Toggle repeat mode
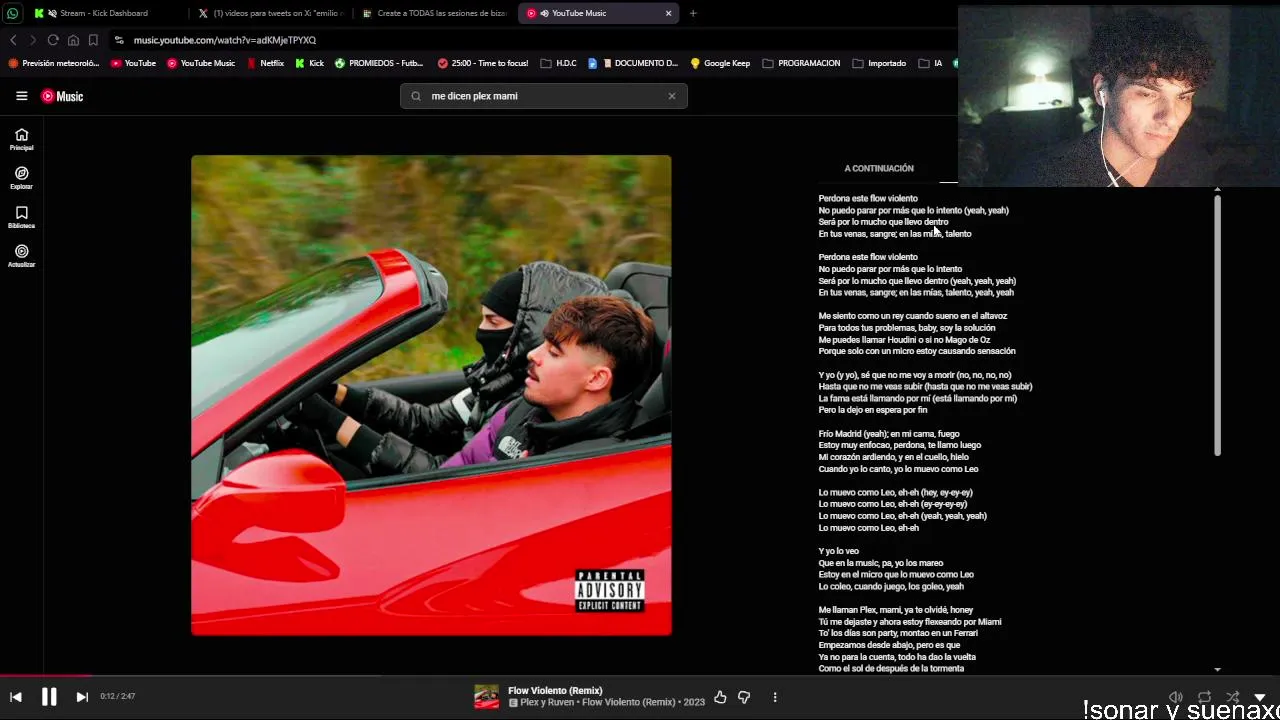The image size is (1280, 720). click(1204, 697)
